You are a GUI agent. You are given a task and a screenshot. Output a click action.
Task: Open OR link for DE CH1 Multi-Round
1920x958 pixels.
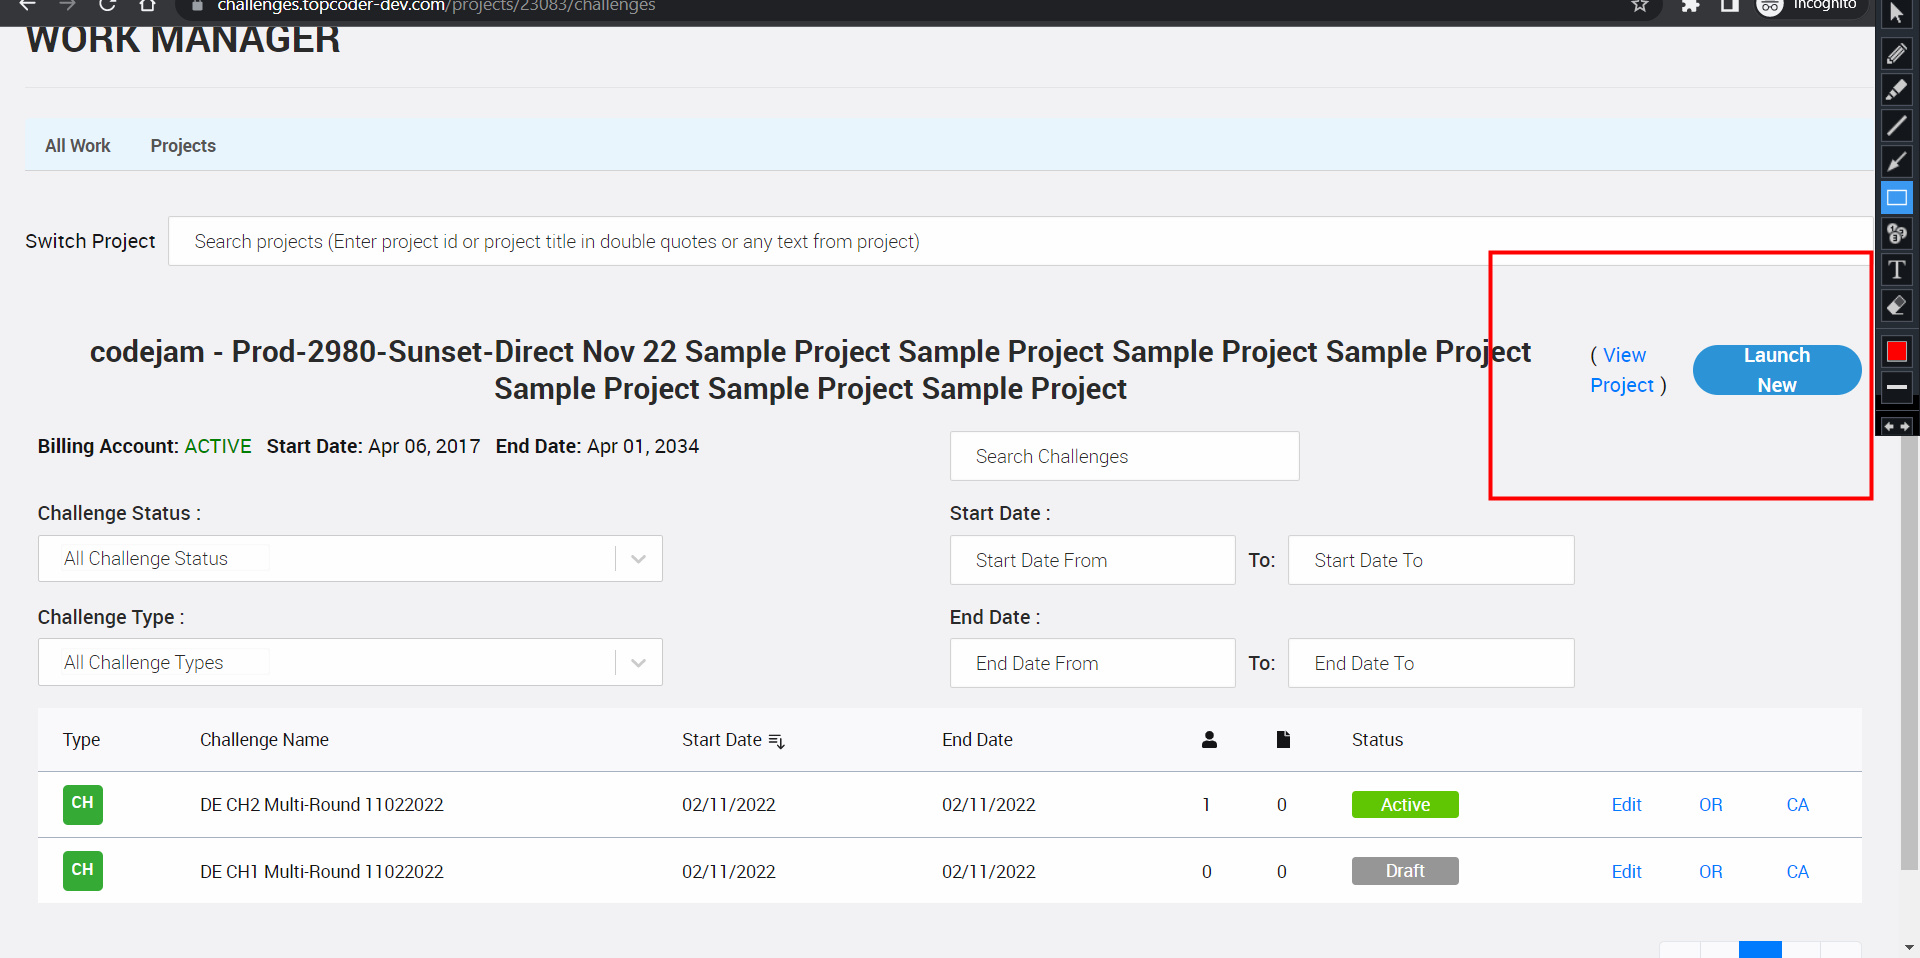1711,872
